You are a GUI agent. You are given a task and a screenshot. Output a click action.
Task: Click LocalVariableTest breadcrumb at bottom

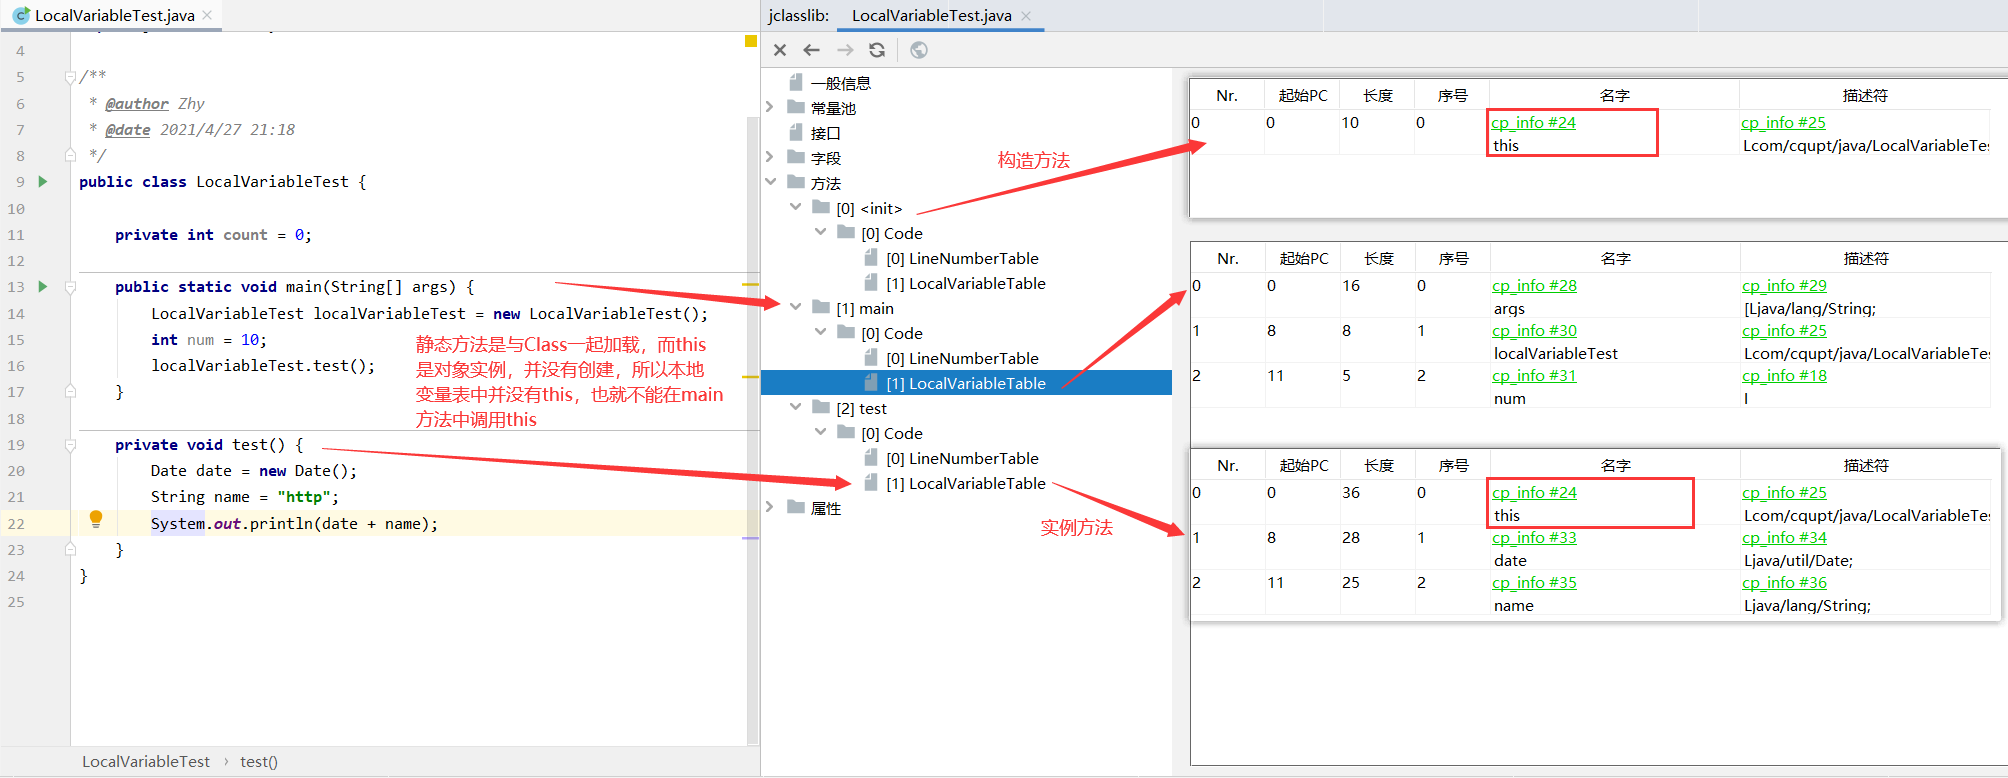pos(146,761)
